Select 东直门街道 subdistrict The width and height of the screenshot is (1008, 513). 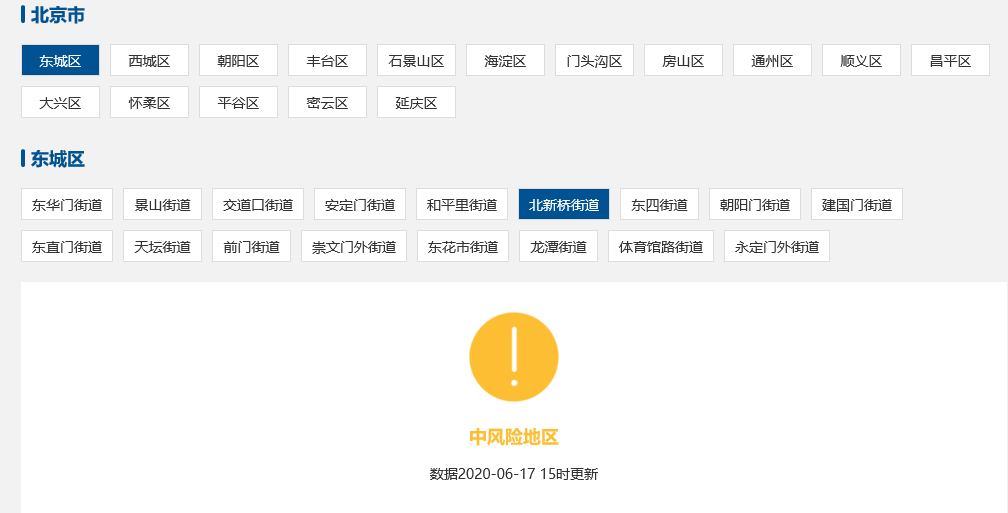coord(67,246)
